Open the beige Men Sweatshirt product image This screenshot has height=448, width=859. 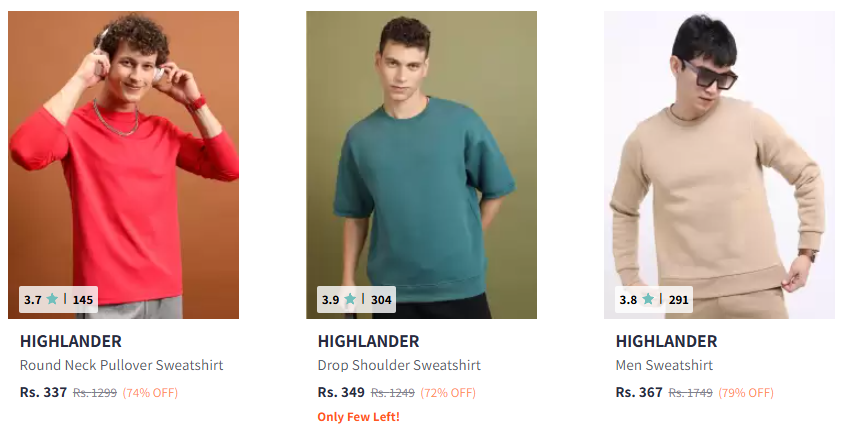(719, 165)
